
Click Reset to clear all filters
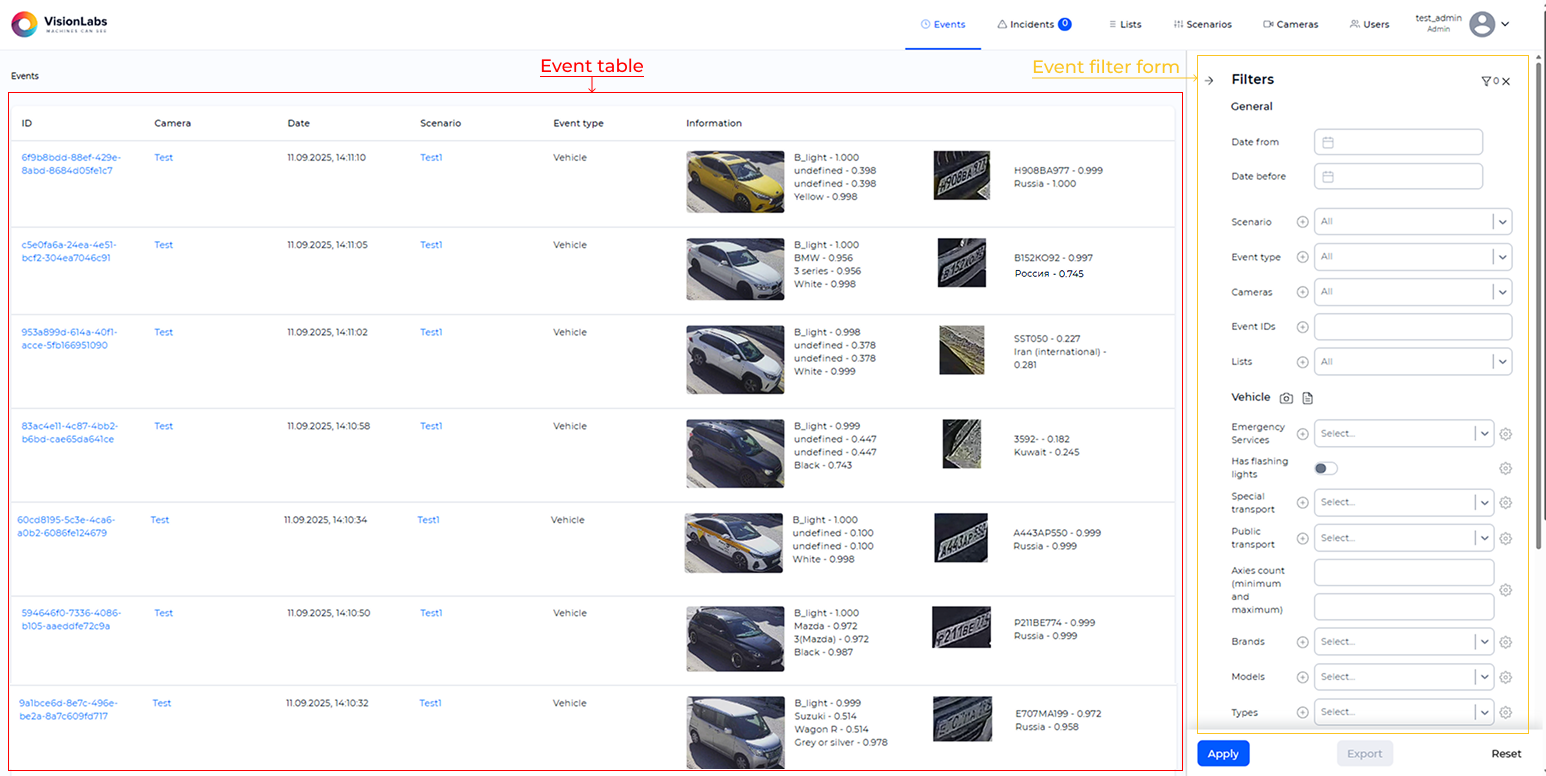tap(1505, 753)
